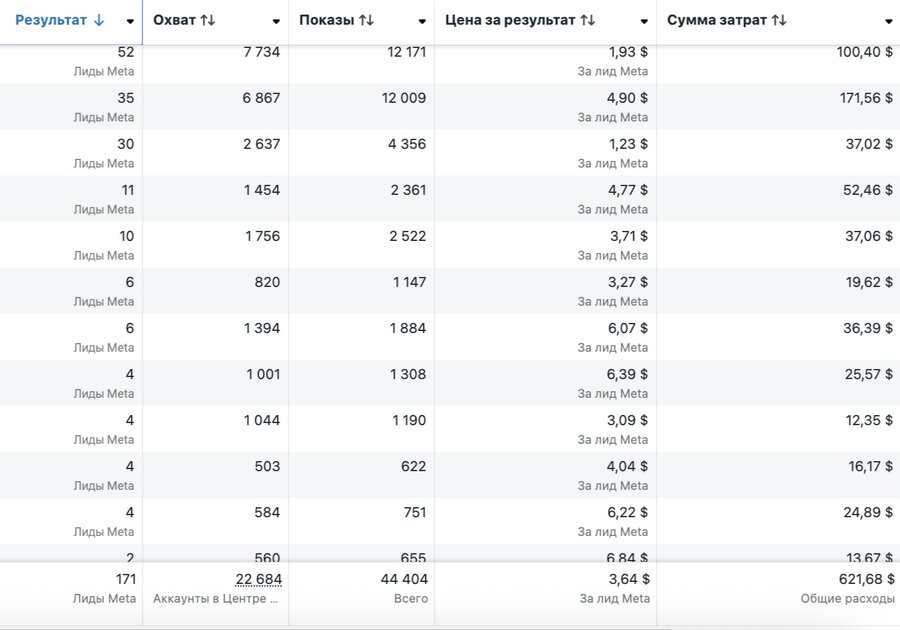The image size is (900, 630).
Task: Click reach value 1 394
Action: coord(262,328)
